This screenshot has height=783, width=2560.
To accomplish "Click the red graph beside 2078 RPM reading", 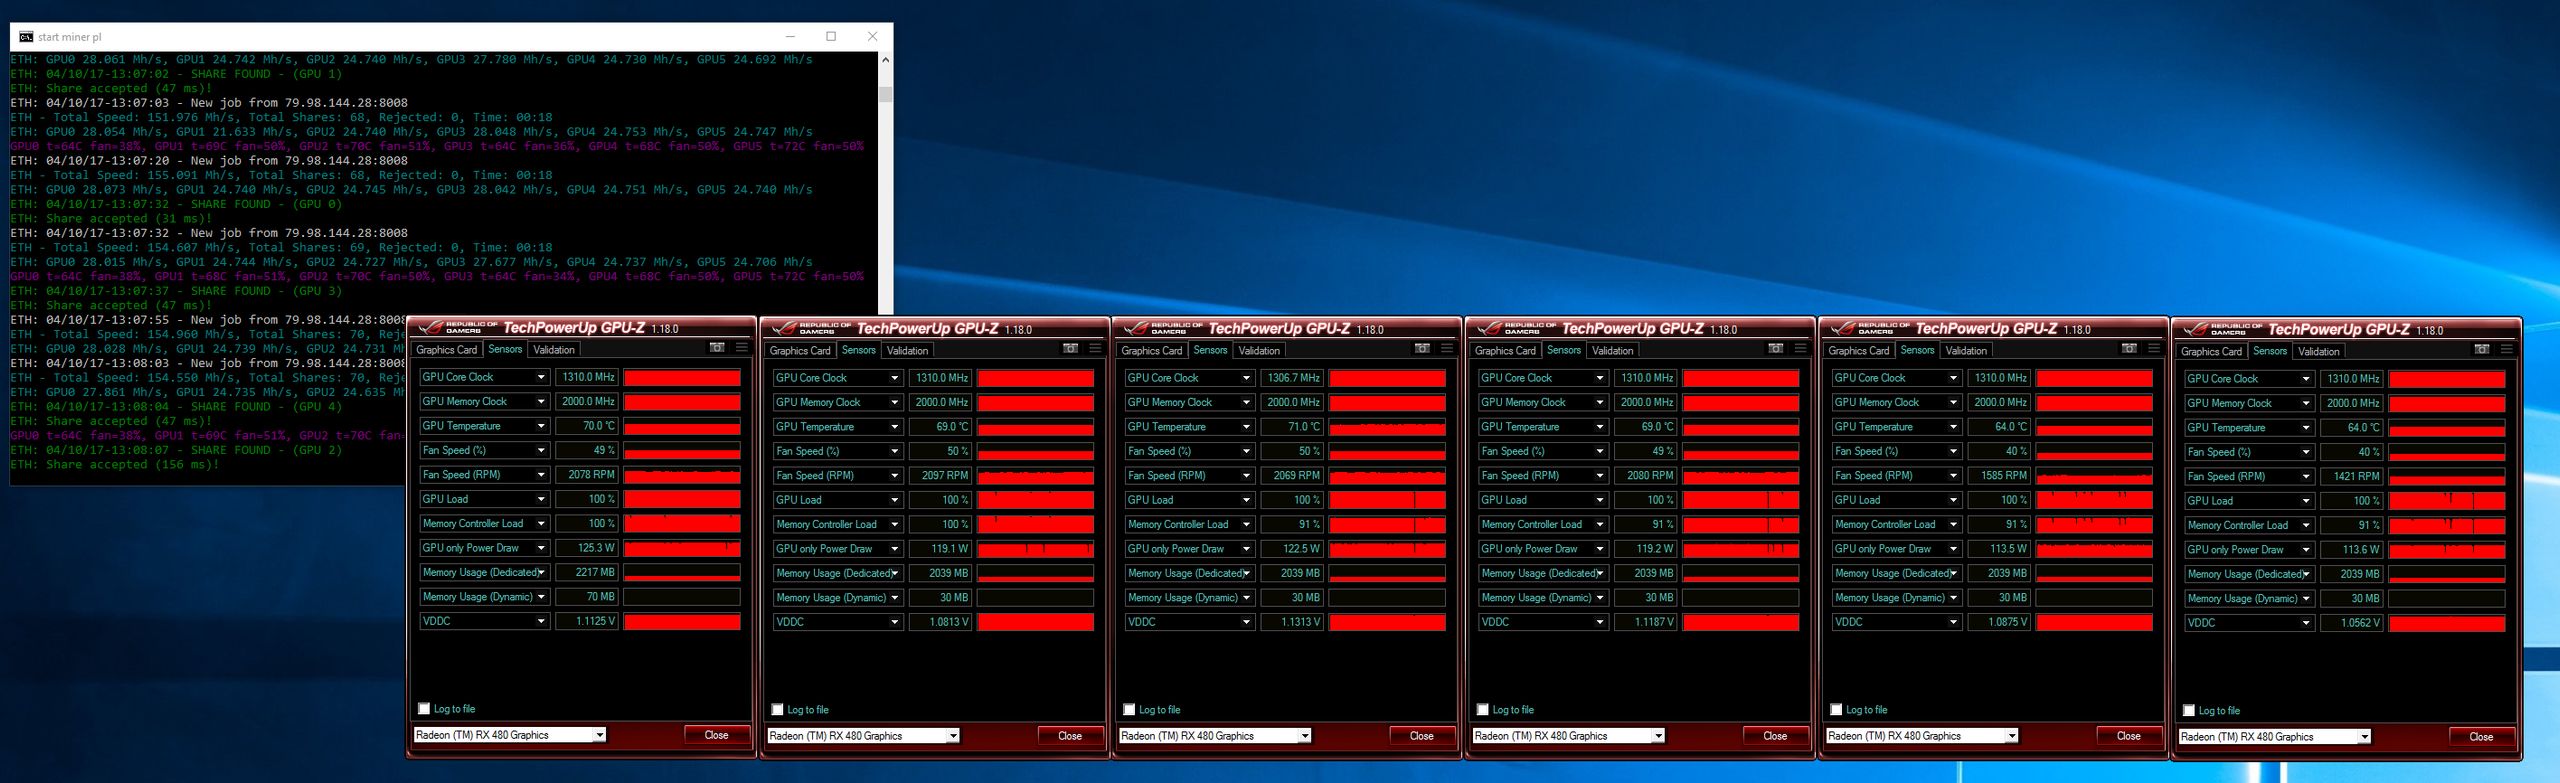I will (x=682, y=475).
